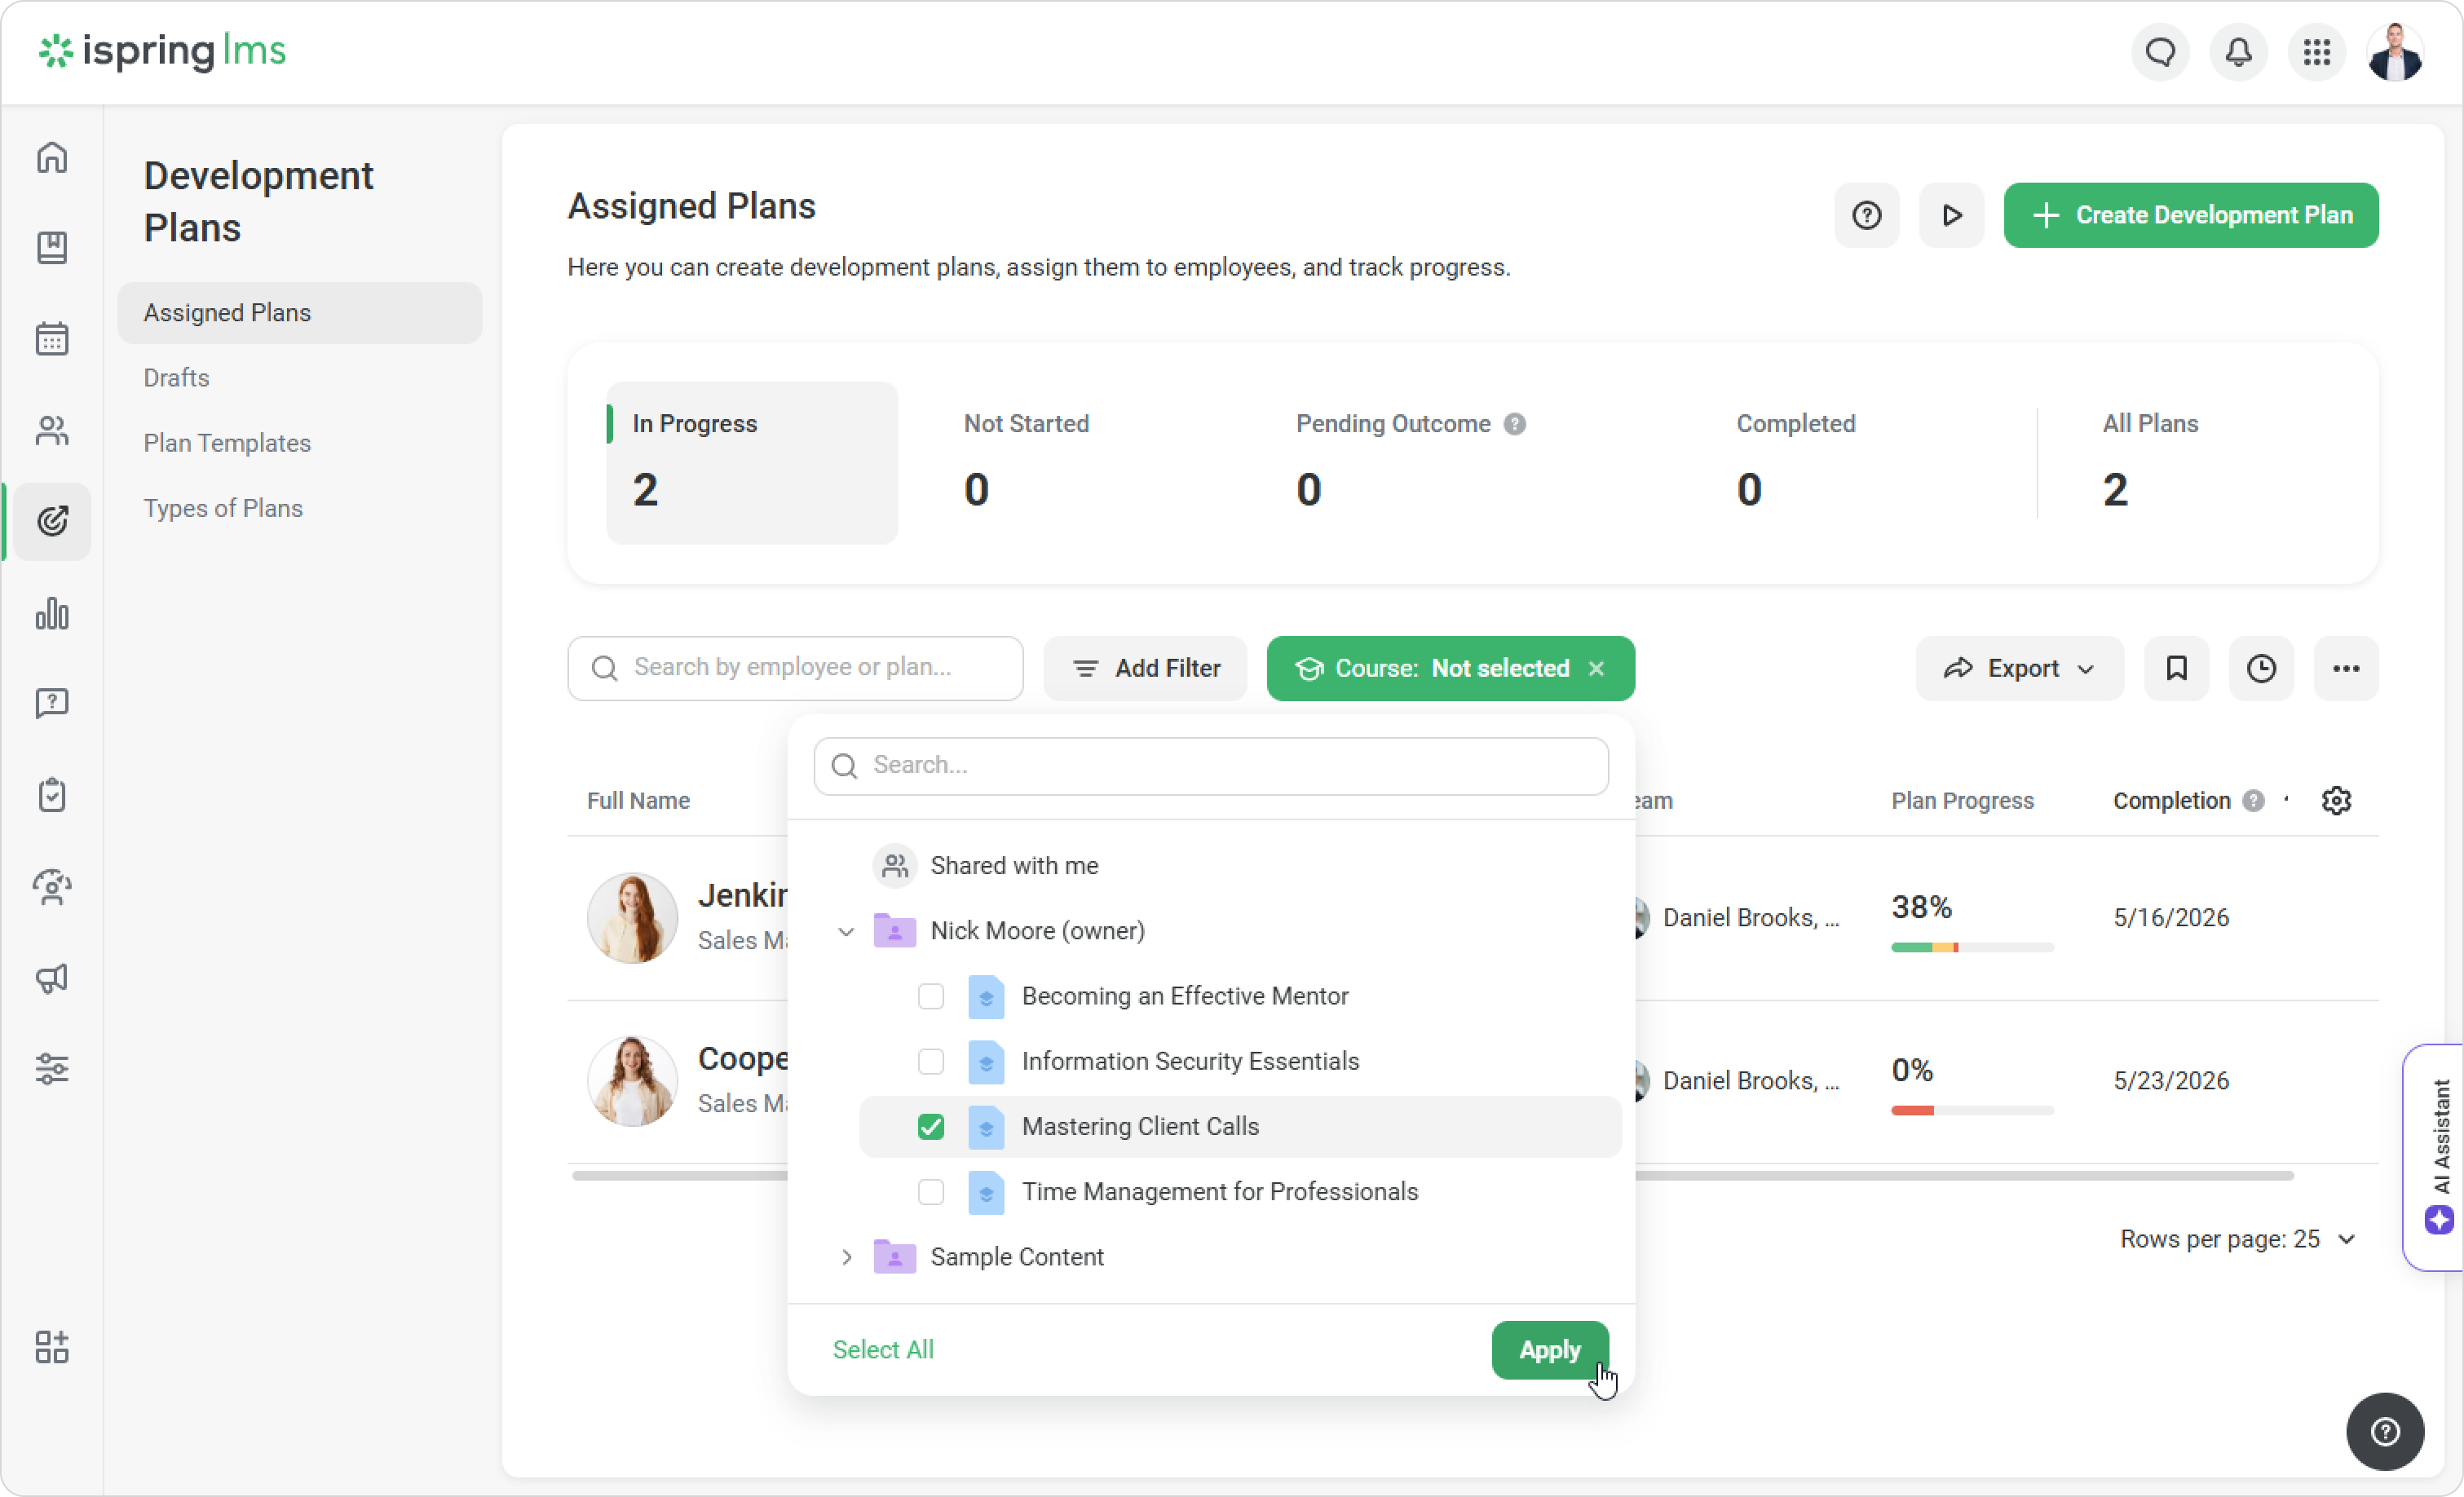
Task: Click the chat messages icon in header
Action: [2160, 52]
